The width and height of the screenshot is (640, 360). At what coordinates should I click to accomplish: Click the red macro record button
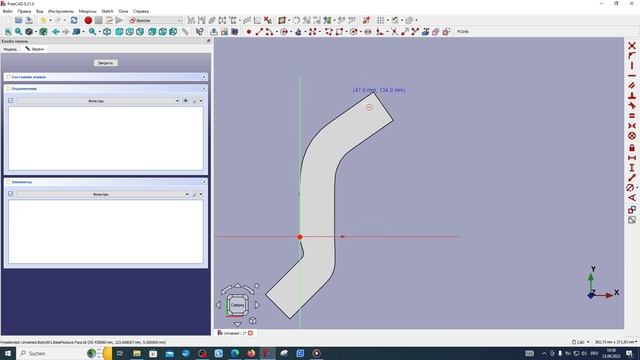(x=88, y=20)
